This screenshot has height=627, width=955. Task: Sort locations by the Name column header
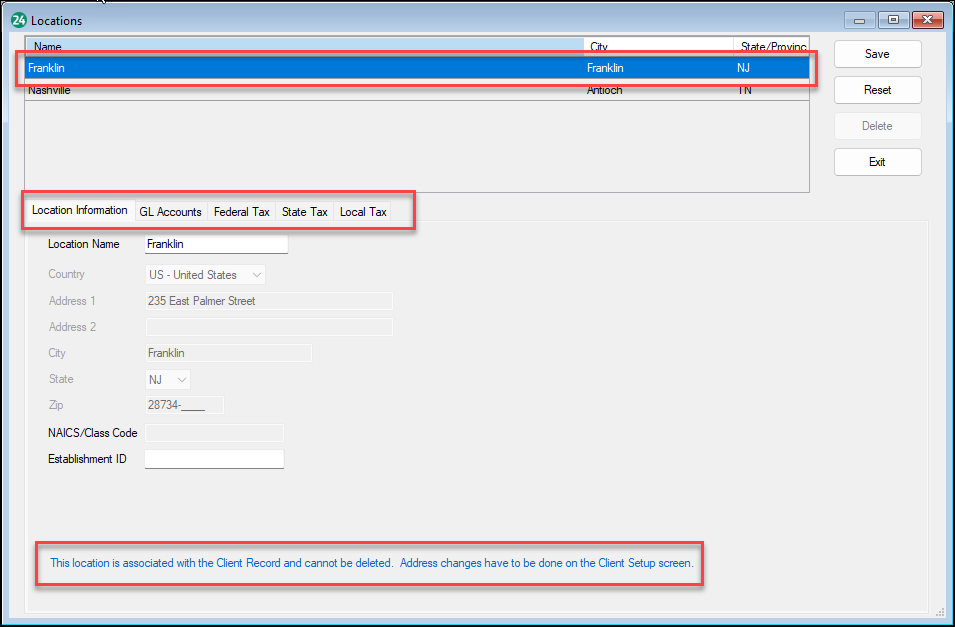click(x=47, y=46)
